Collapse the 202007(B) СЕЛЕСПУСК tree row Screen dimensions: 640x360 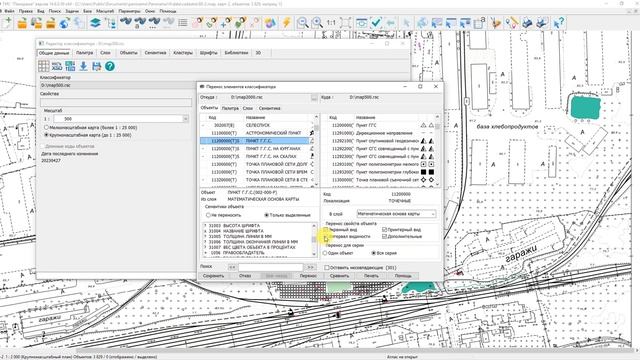click(203, 125)
